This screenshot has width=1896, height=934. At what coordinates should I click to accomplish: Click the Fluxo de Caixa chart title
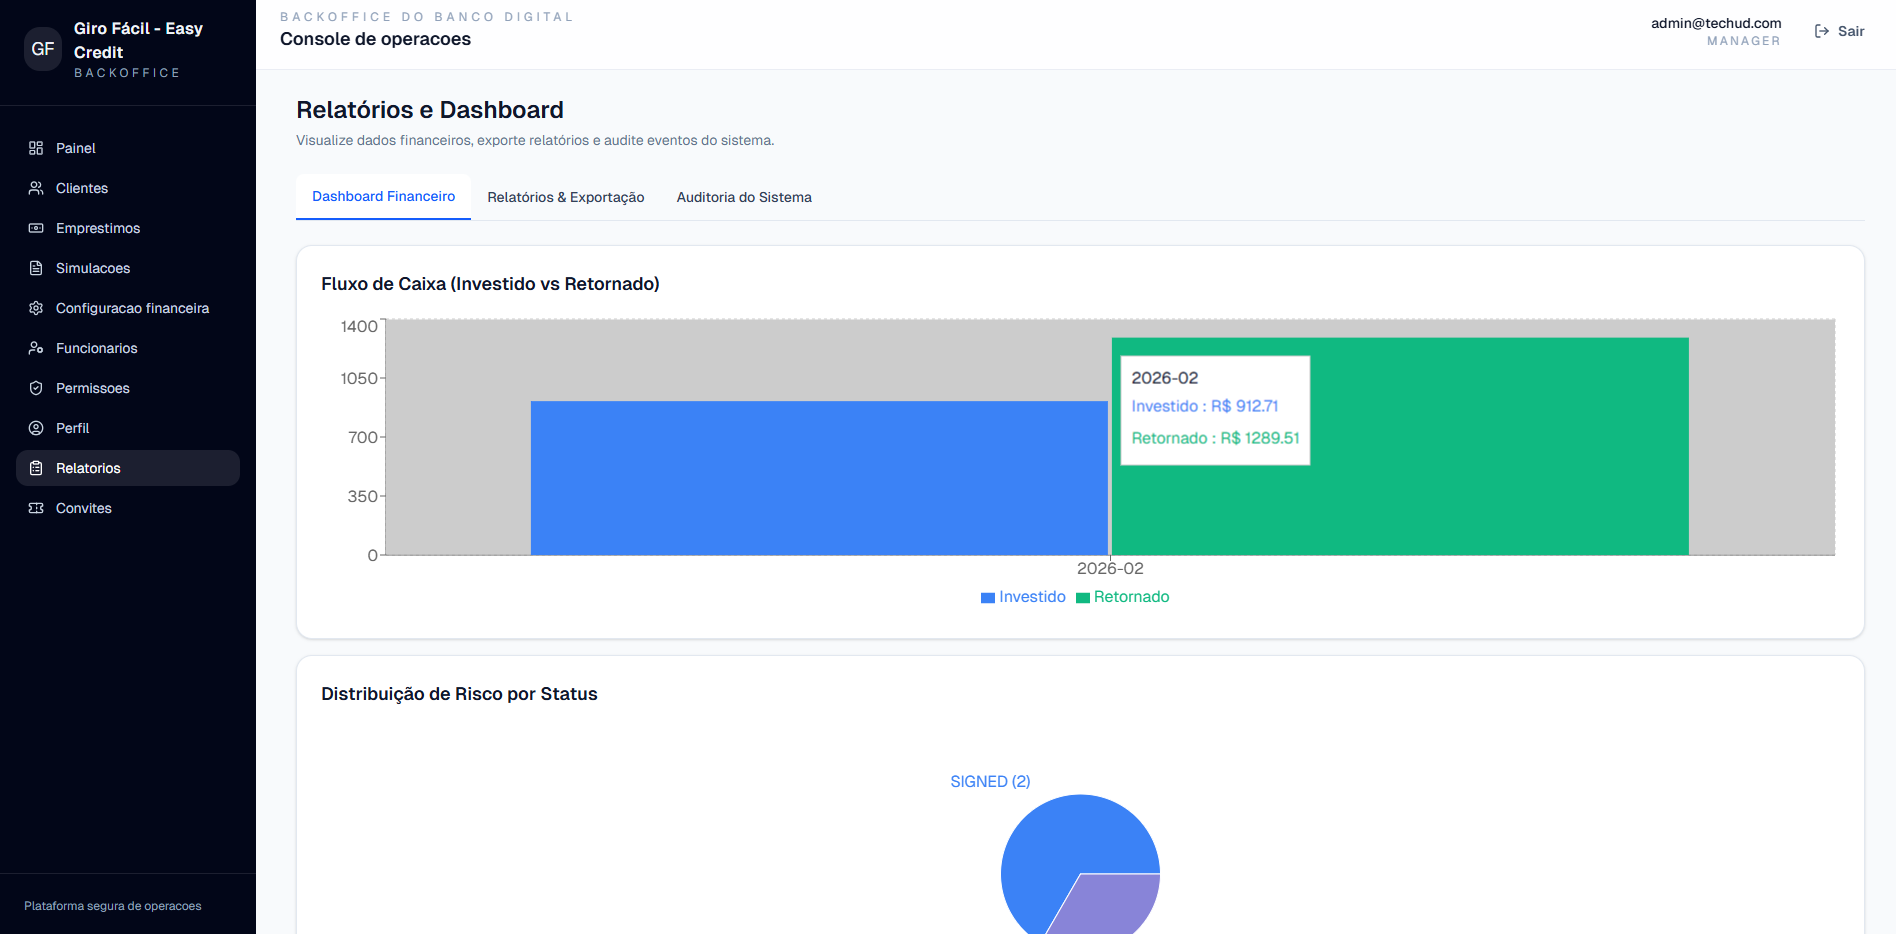coord(490,284)
